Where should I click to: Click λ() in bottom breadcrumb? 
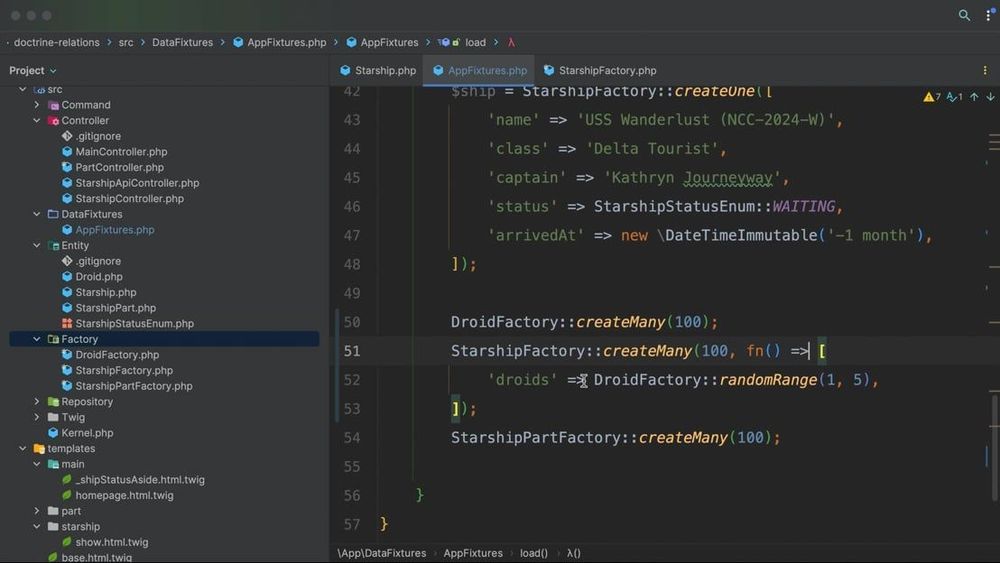pyautogui.click(x=573, y=553)
